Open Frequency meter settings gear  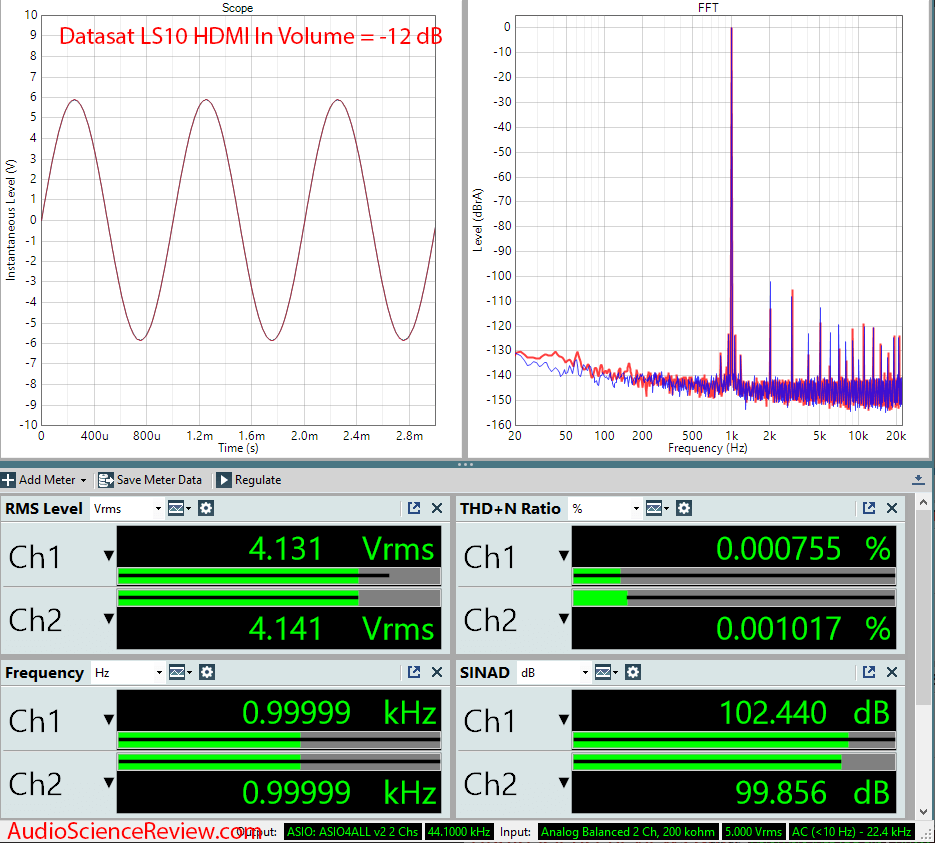click(x=207, y=672)
